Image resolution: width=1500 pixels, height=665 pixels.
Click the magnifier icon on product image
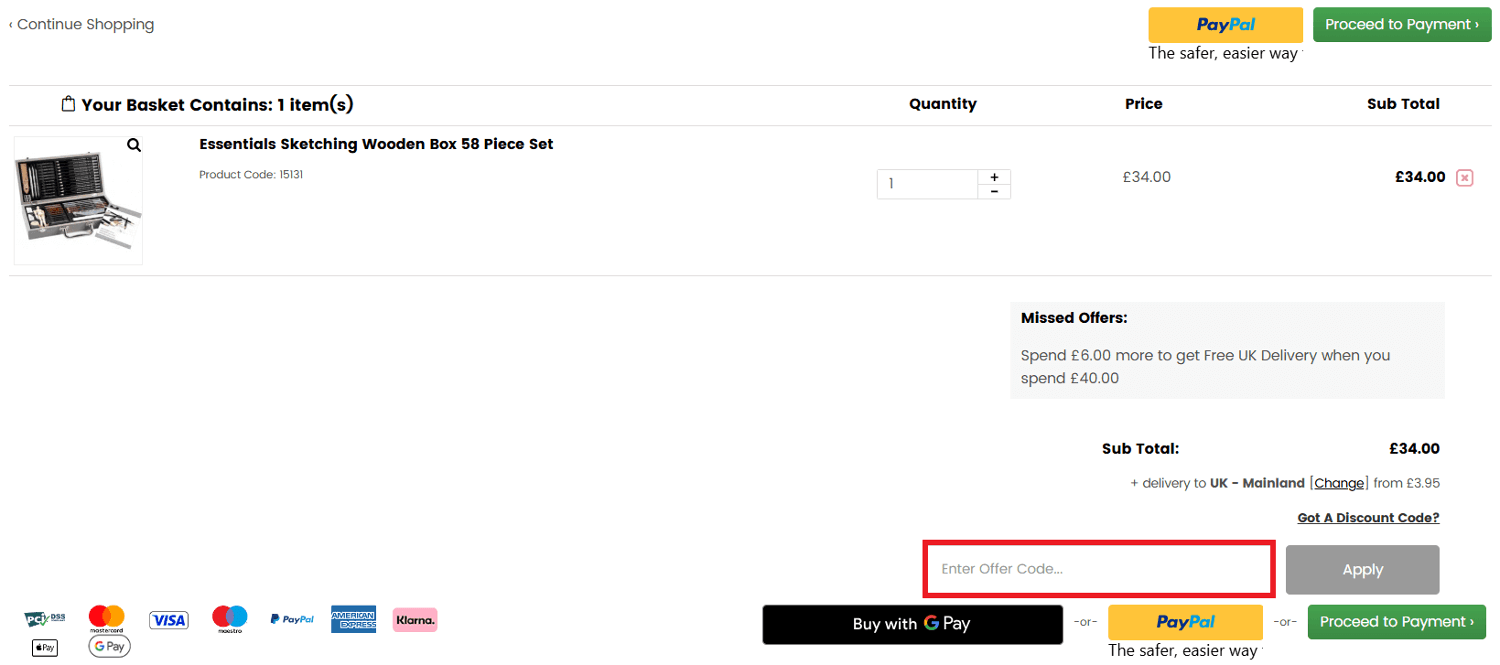tap(134, 146)
